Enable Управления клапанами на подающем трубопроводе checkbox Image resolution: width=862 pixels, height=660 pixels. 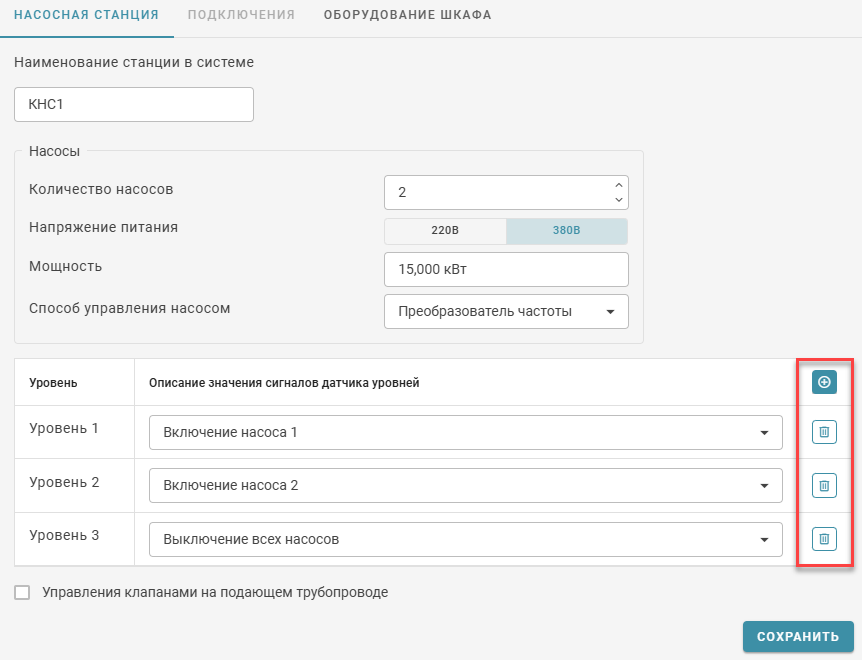point(22,592)
